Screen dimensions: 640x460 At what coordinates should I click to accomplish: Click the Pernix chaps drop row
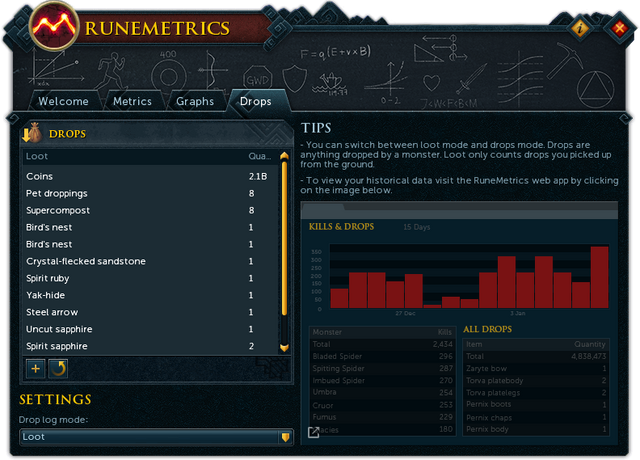point(536,417)
